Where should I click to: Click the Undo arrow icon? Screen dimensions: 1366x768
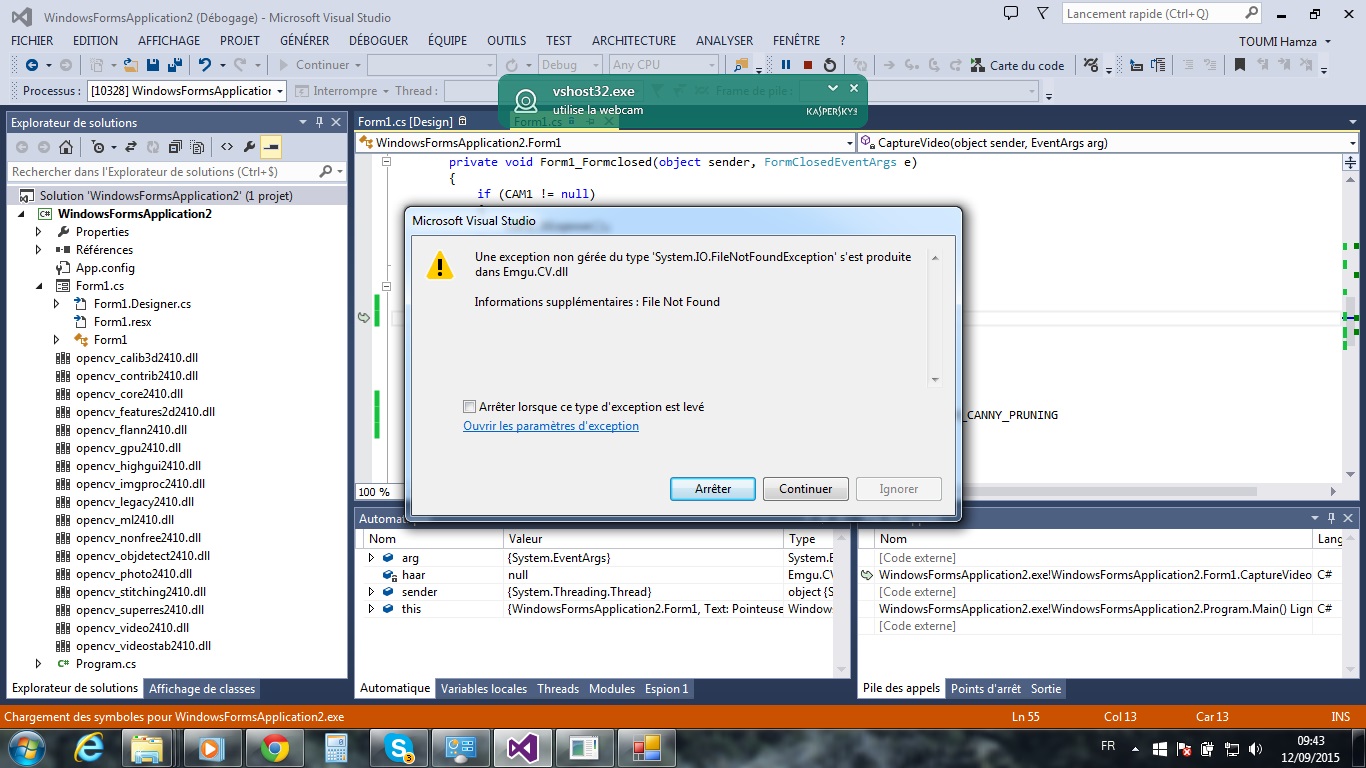[204, 65]
